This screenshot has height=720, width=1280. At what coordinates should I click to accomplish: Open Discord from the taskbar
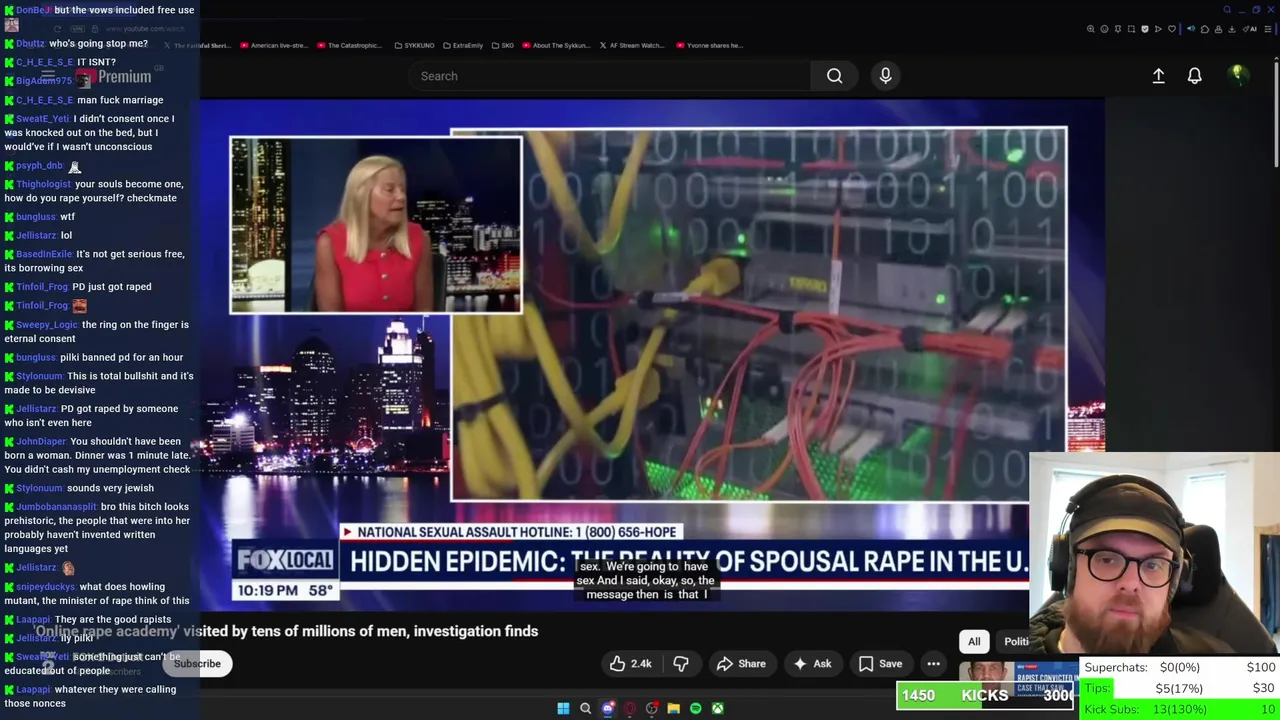(607, 709)
